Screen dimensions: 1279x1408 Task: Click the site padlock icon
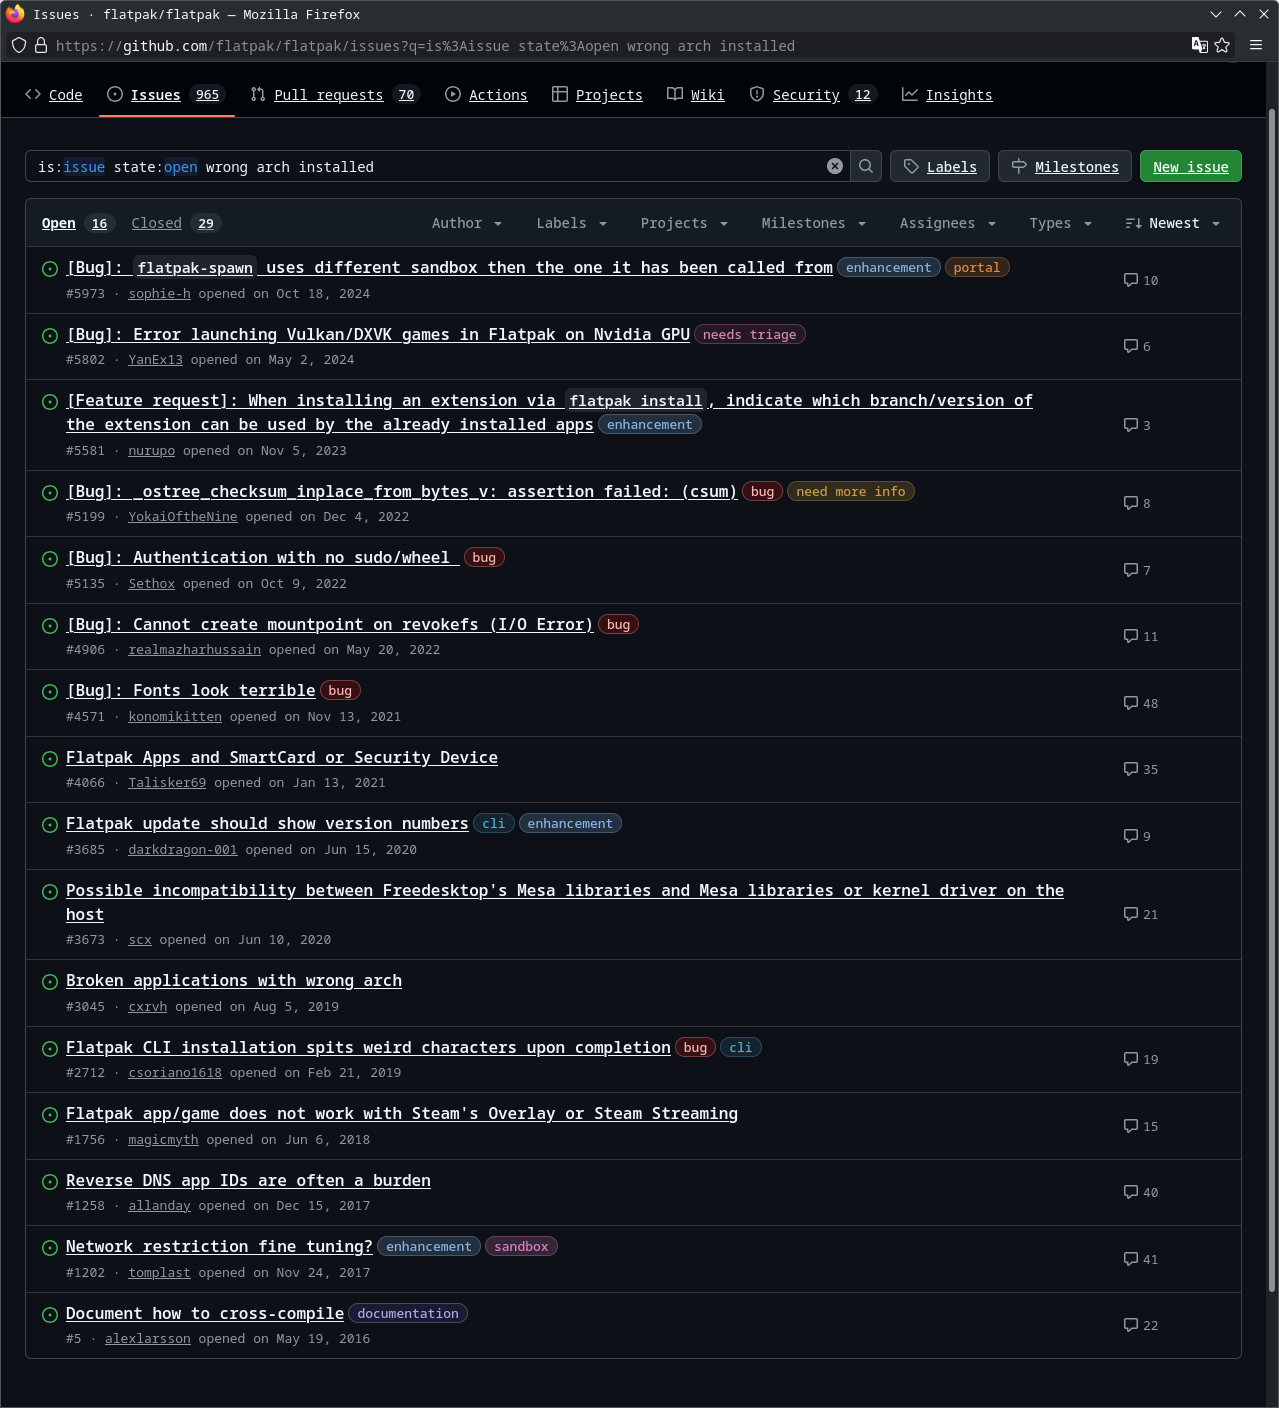click(x=41, y=45)
